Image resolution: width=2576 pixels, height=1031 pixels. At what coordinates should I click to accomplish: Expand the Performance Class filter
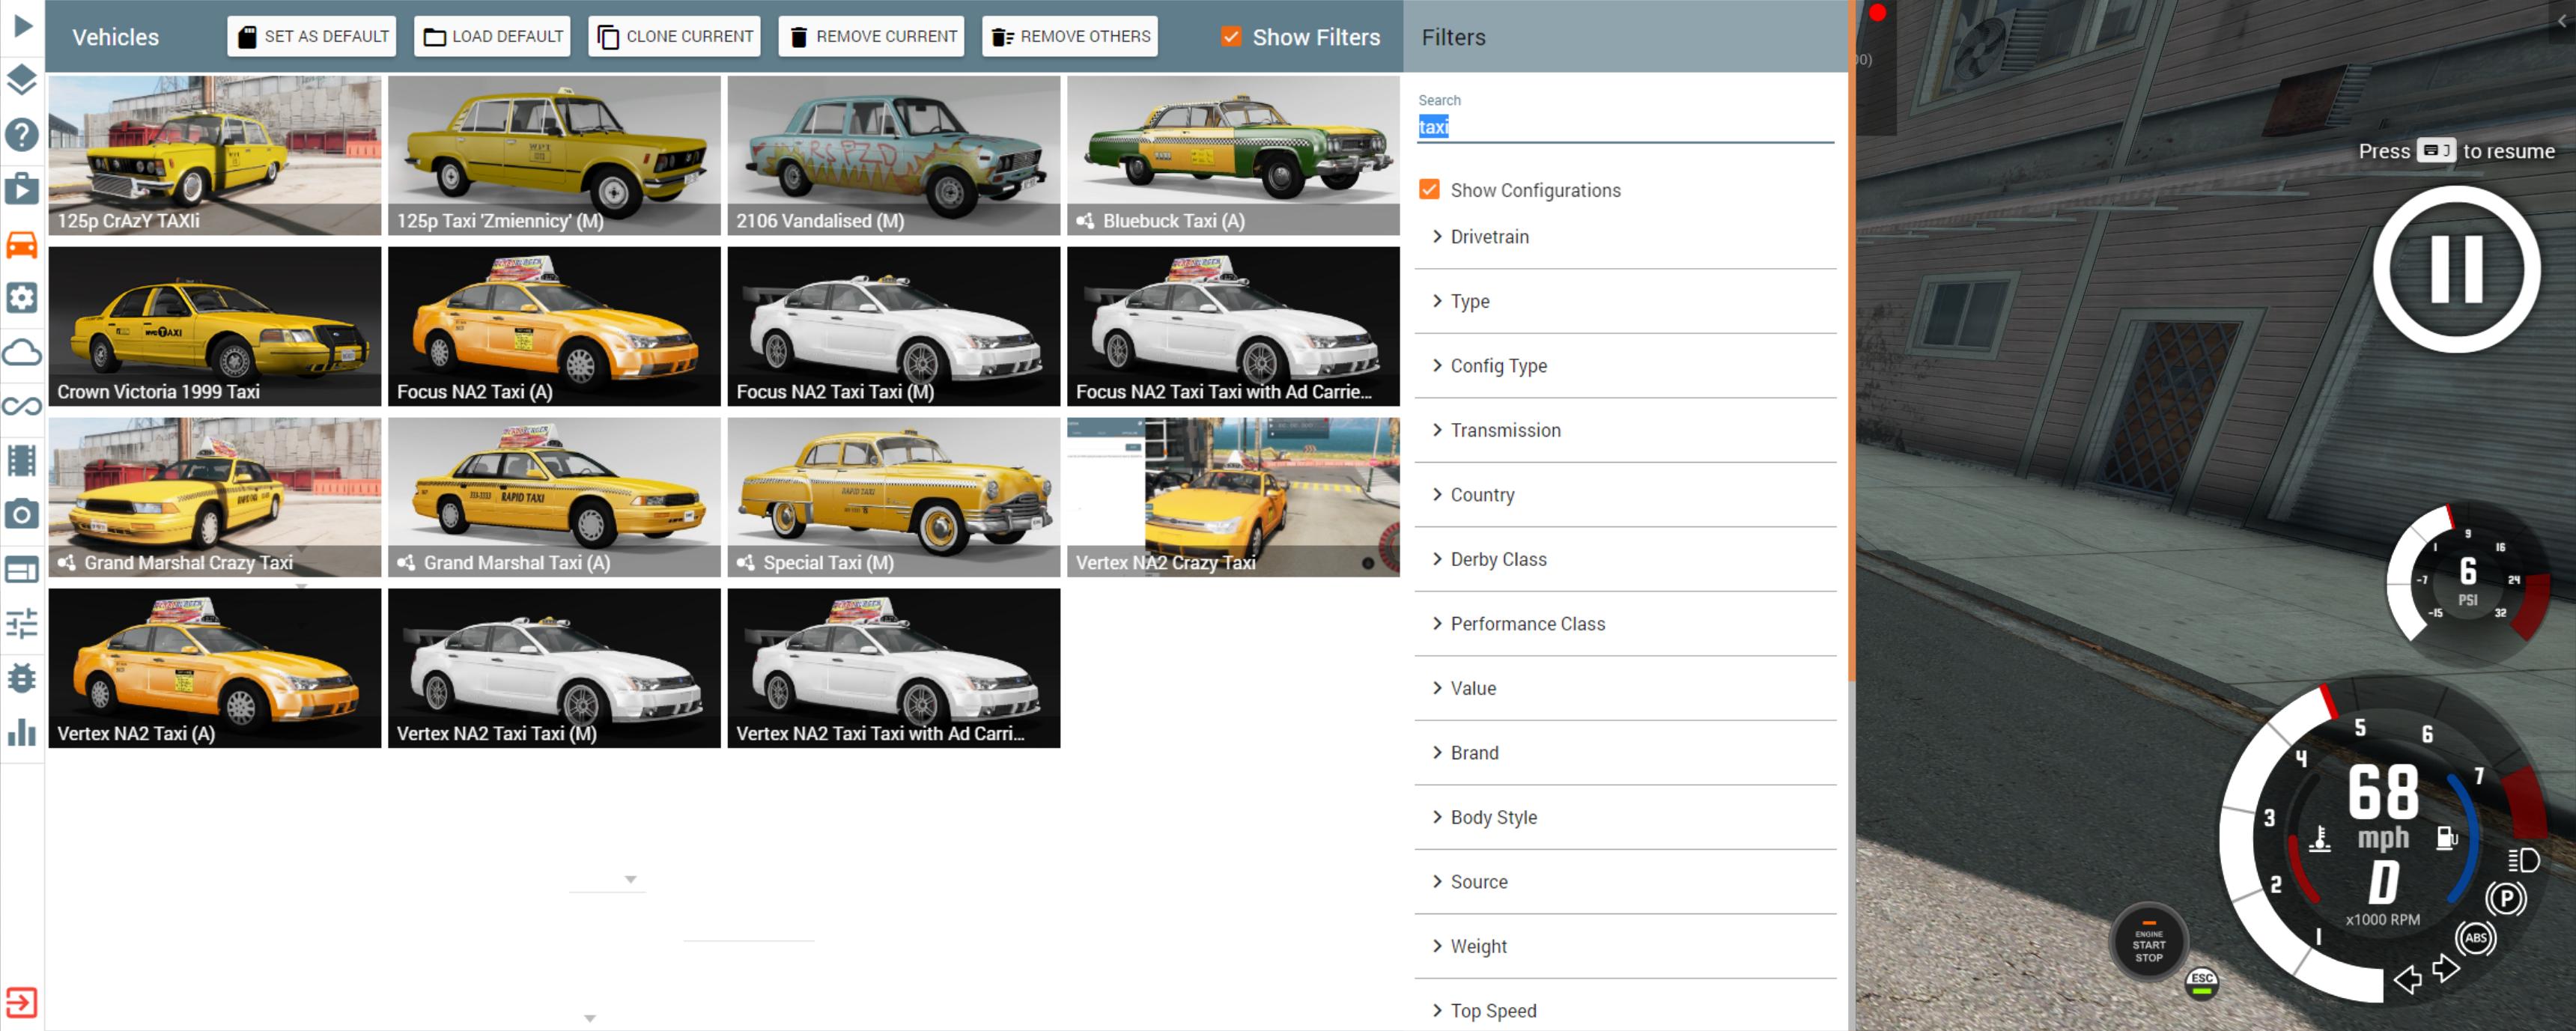point(1526,624)
